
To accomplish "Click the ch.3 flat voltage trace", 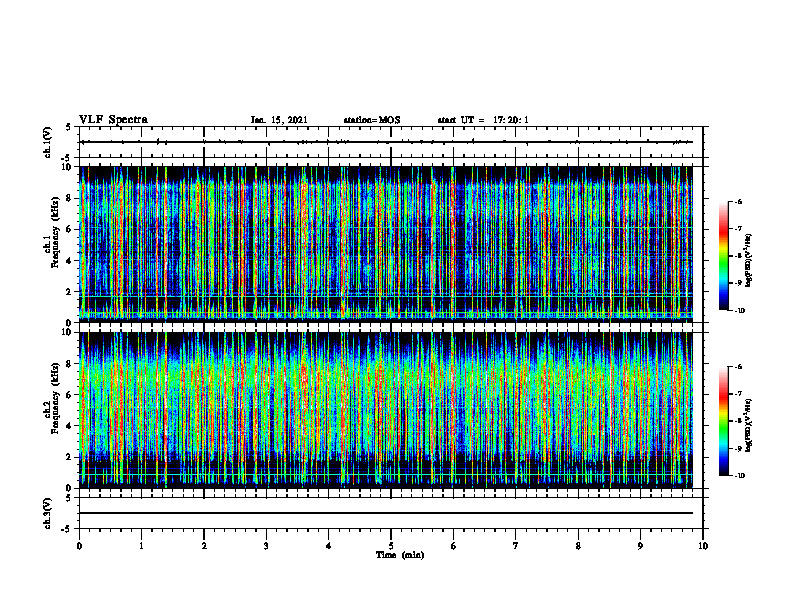I will [386, 513].
